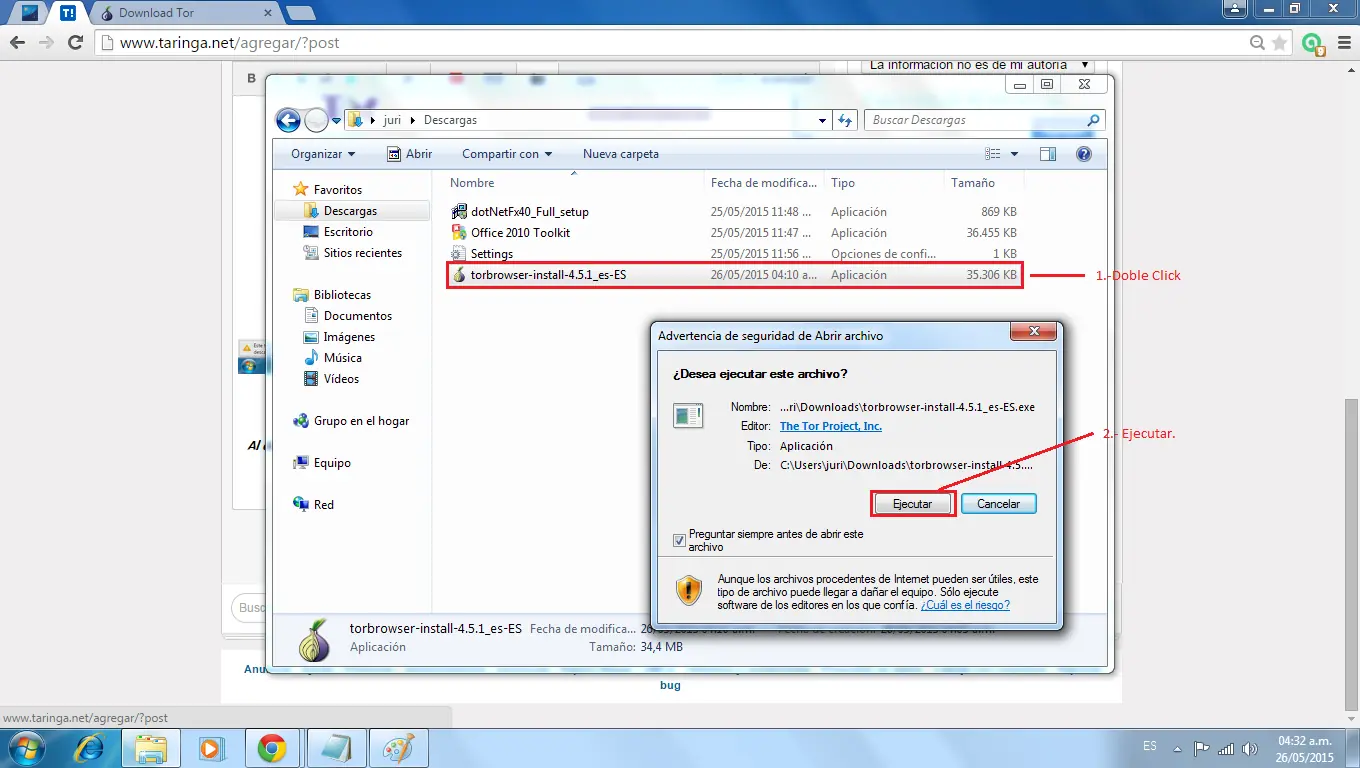Click the Explorer search magnifier icon
The image size is (1360, 768).
coord(1093,120)
